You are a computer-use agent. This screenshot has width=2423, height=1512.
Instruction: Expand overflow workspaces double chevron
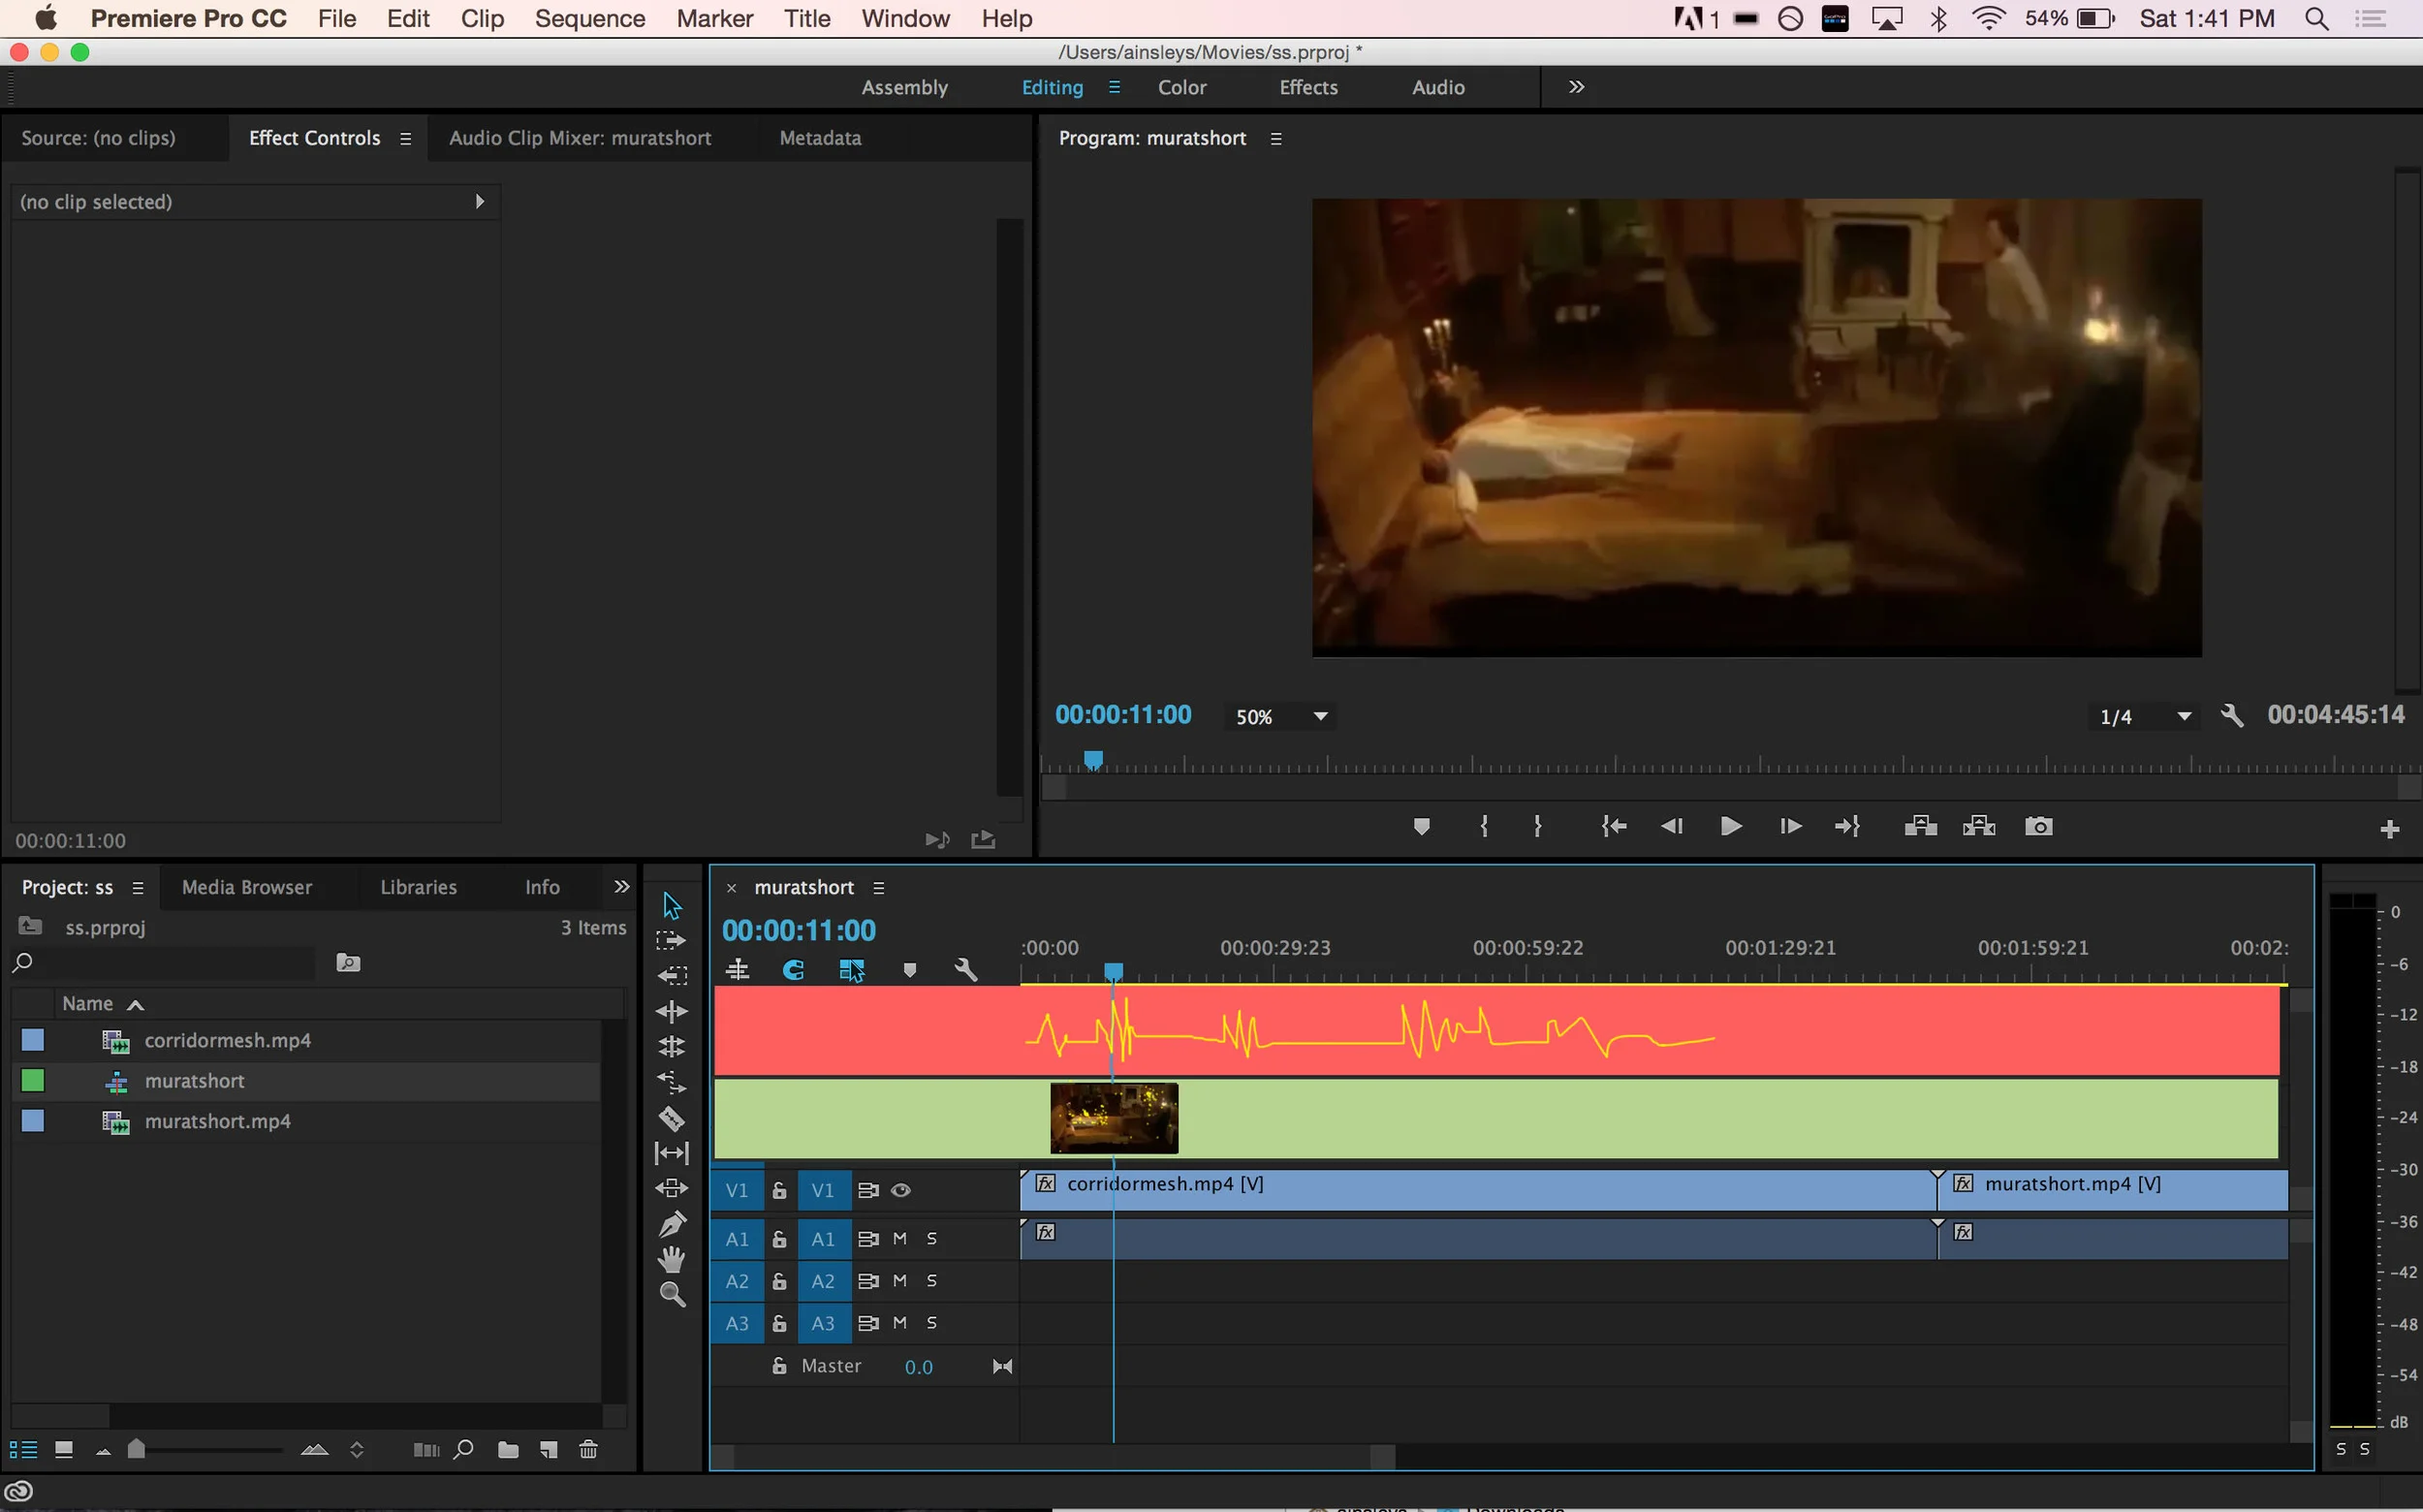click(x=1576, y=87)
